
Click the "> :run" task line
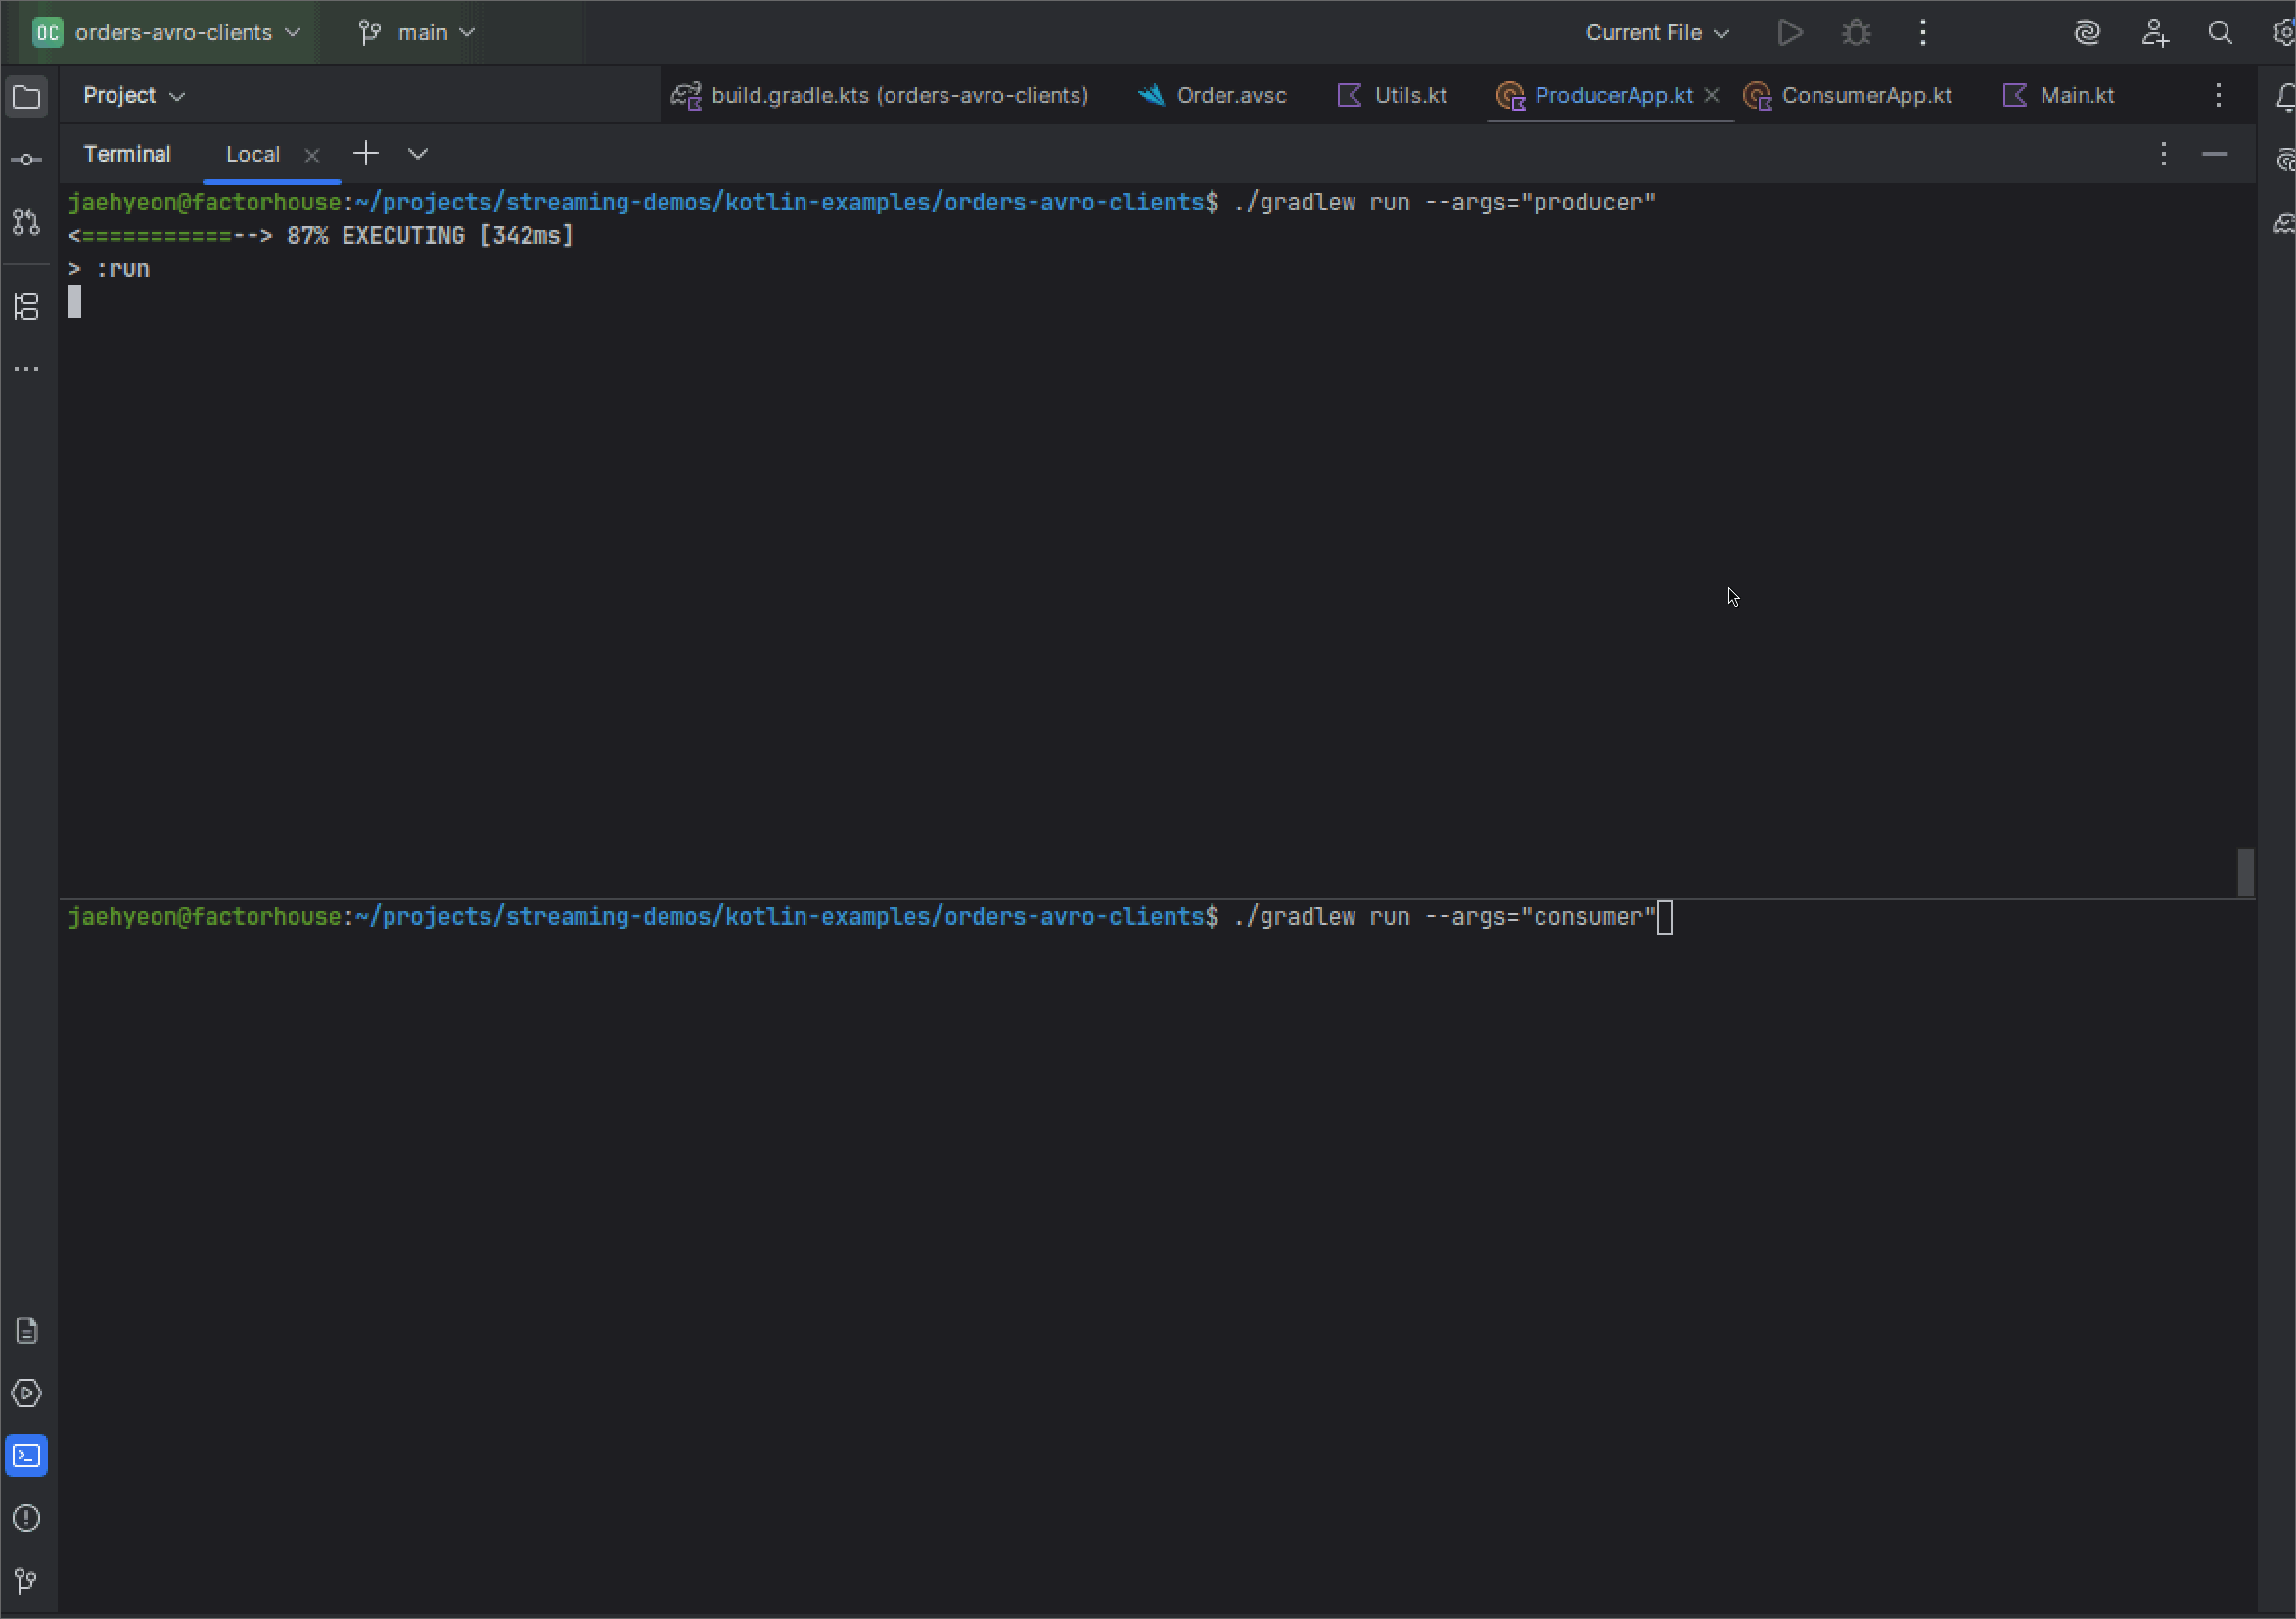pos(108,270)
